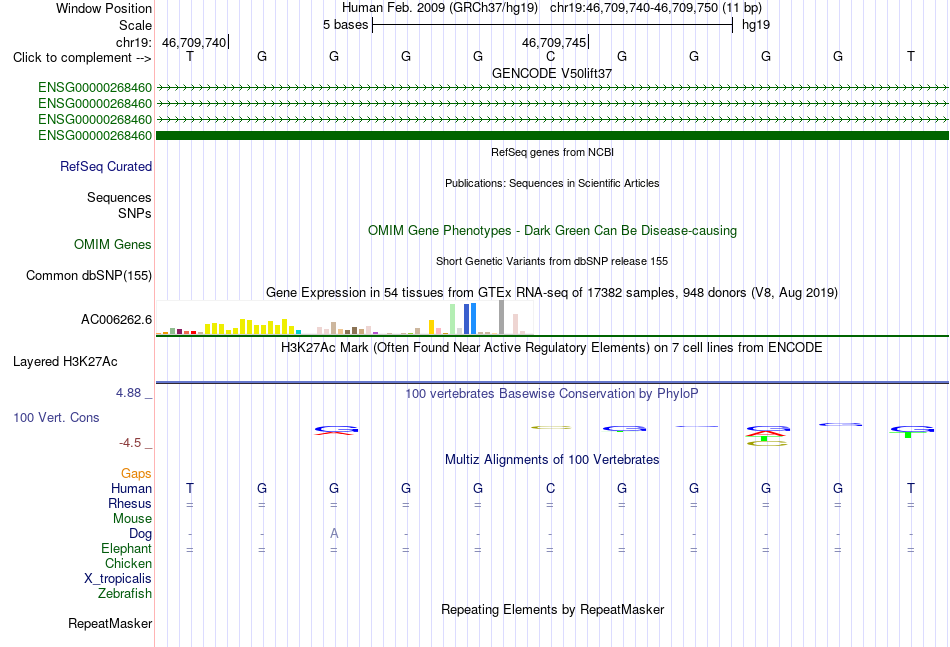
Task: Click the 4.88 PhyloP upper scale value
Action: tap(128, 393)
